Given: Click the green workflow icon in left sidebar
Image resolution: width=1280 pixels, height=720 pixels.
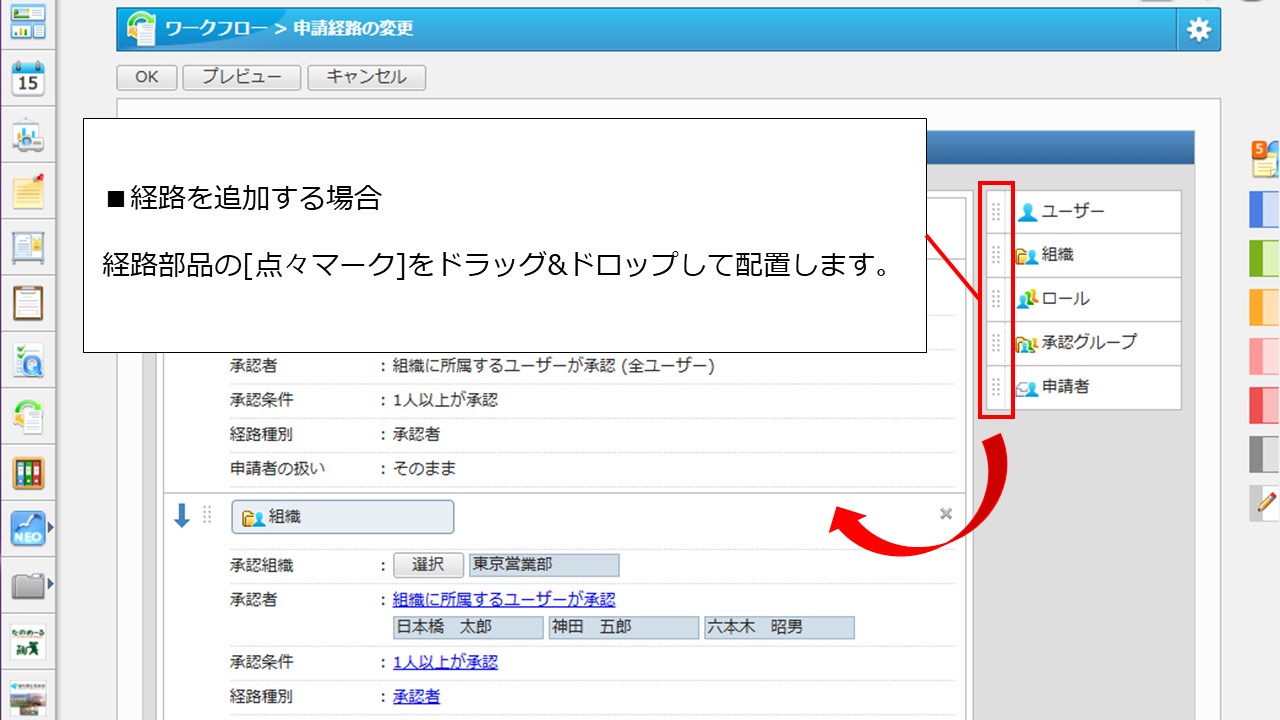Looking at the screenshot, I should (x=28, y=416).
